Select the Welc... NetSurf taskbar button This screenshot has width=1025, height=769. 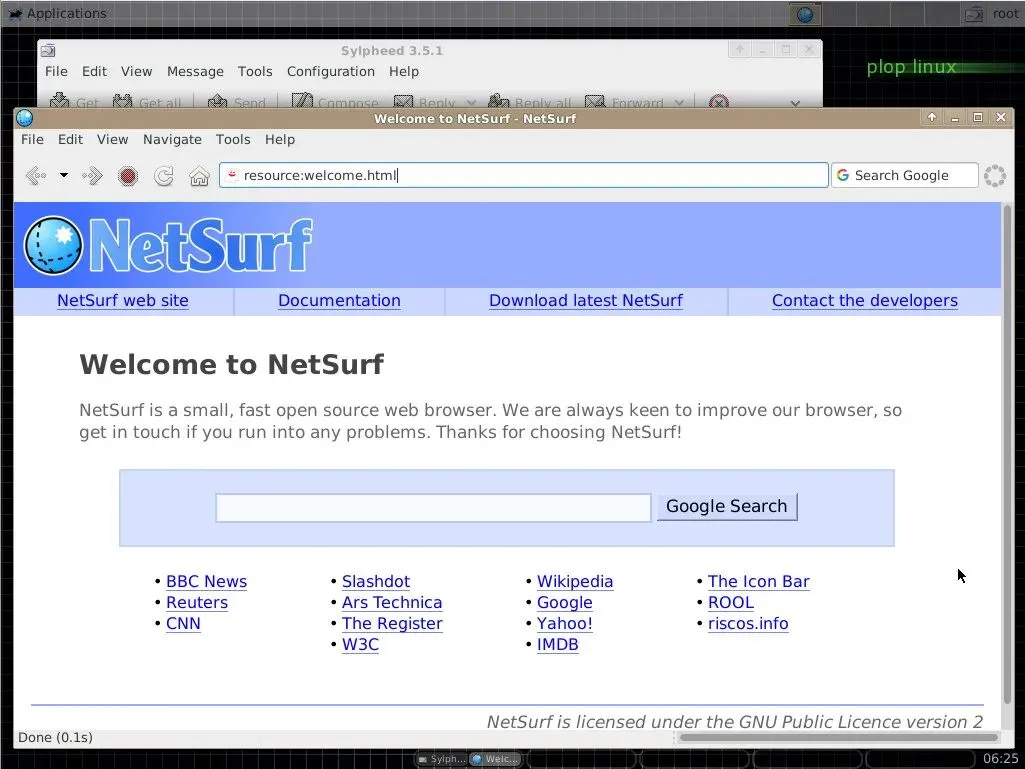(x=495, y=759)
